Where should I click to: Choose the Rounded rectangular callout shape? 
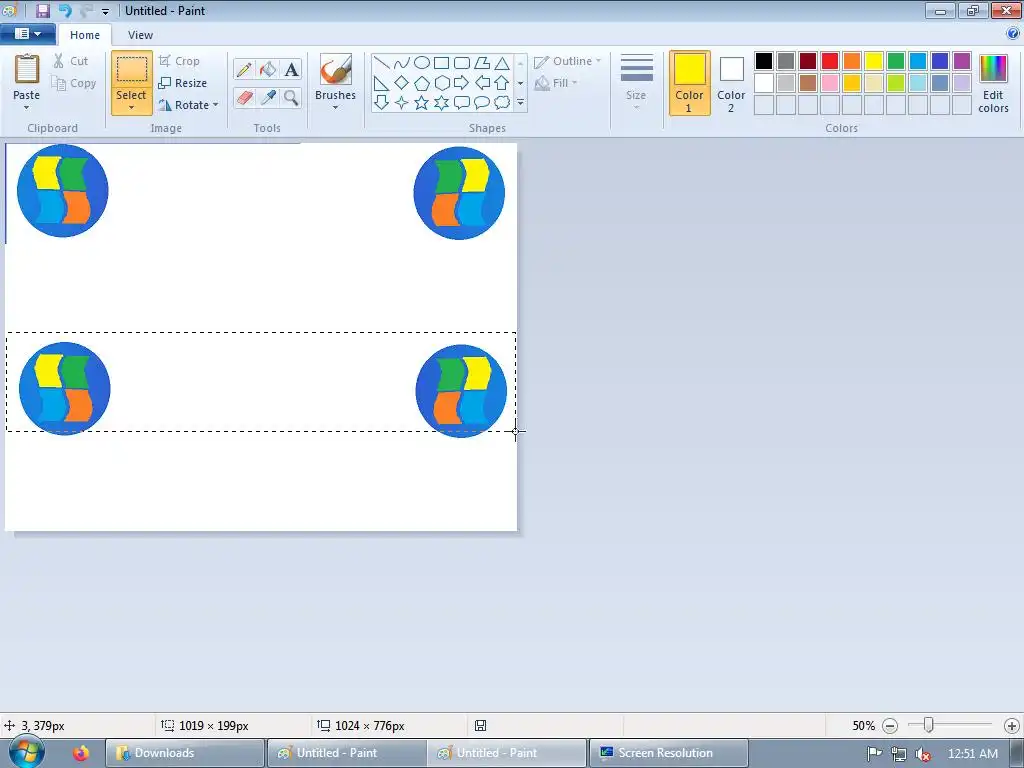pyautogui.click(x=462, y=103)
